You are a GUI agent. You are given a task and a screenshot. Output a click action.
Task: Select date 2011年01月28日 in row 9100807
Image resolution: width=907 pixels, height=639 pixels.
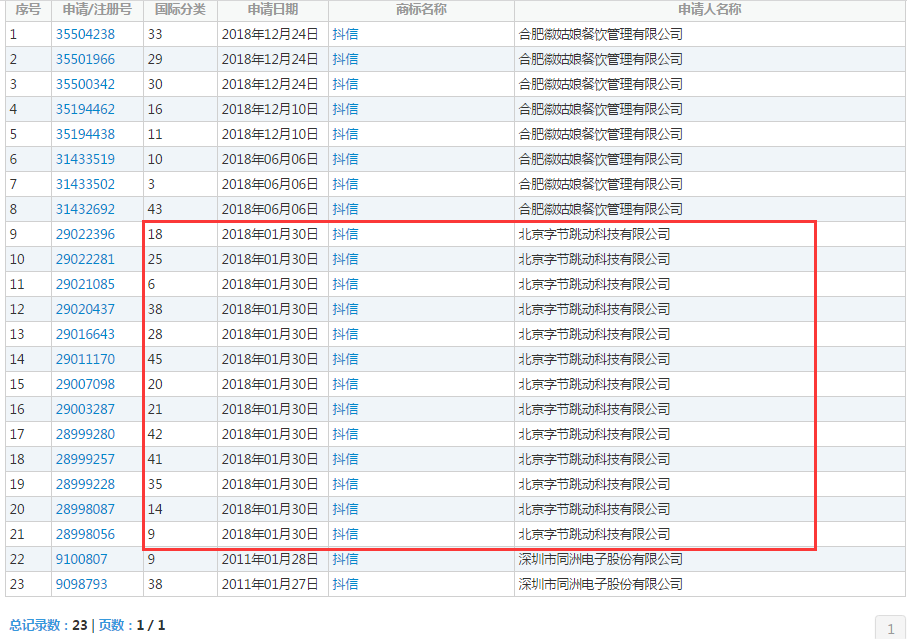coord(270,559)
